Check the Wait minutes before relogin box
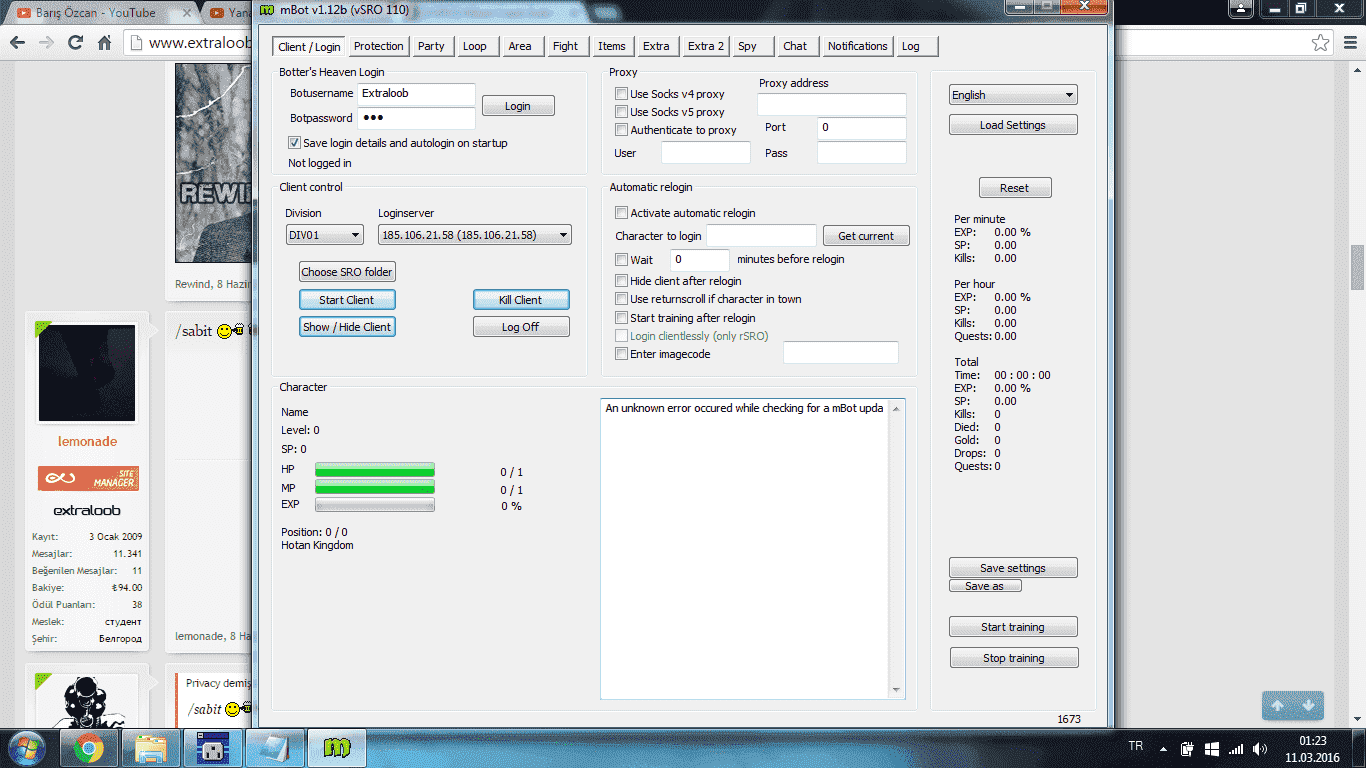 click(x=622, y=260)
